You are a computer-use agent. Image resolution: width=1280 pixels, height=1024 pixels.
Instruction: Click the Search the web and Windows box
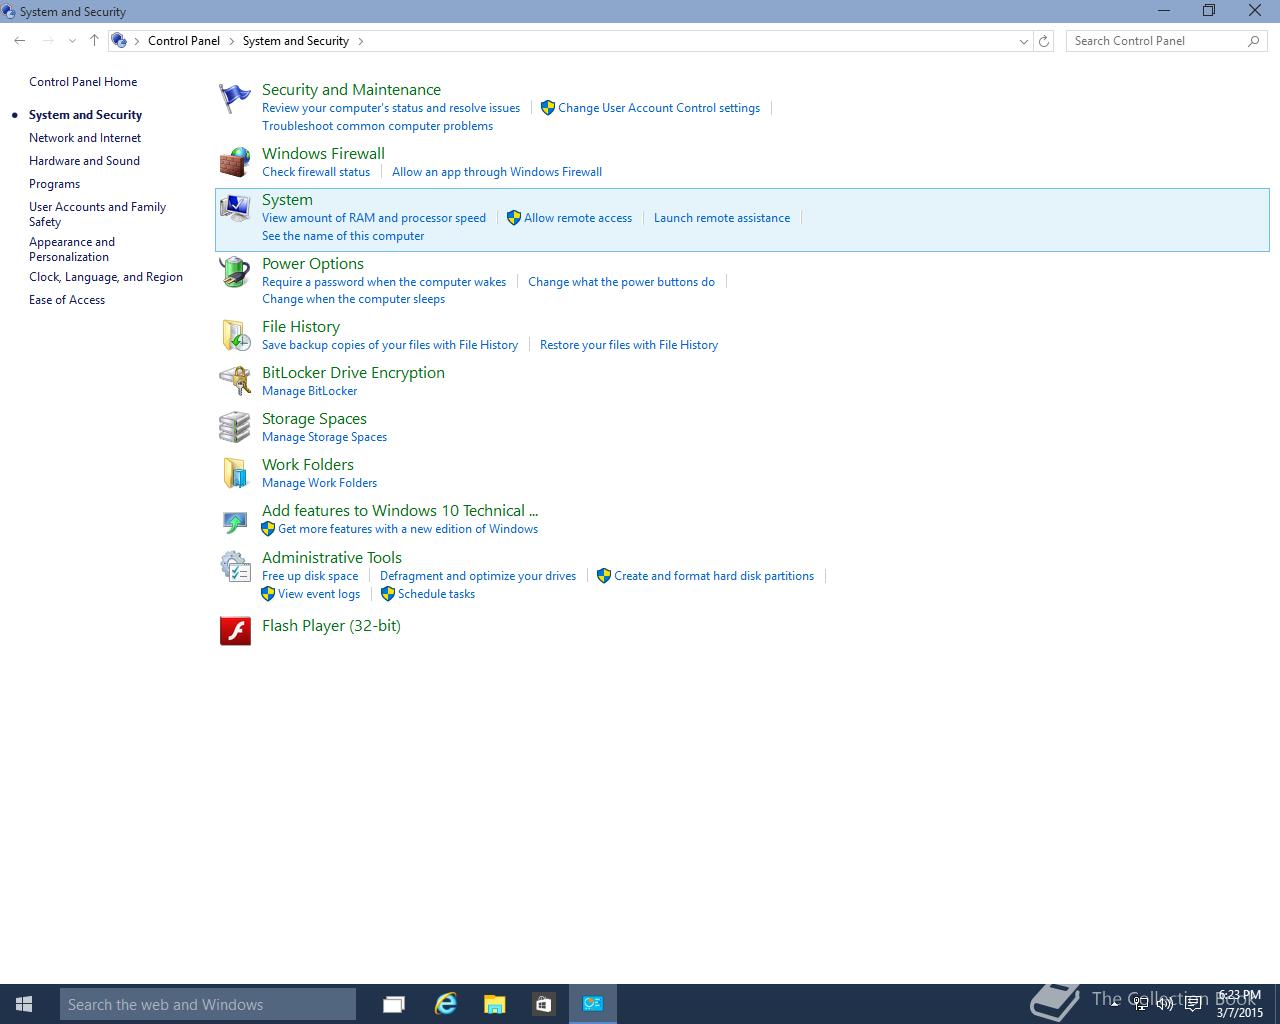pyautogui.click(x=208, y=1004)
